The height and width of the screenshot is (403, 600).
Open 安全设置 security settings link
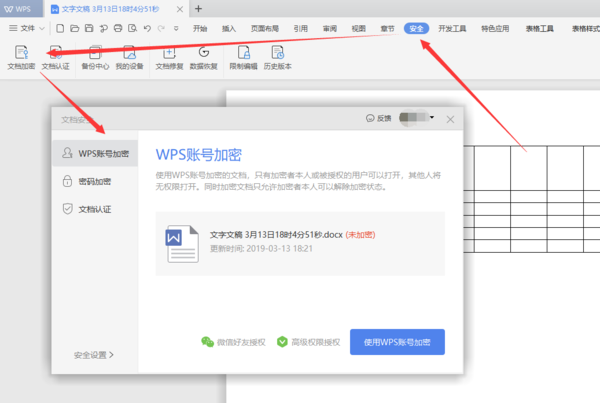pos(93,355)
